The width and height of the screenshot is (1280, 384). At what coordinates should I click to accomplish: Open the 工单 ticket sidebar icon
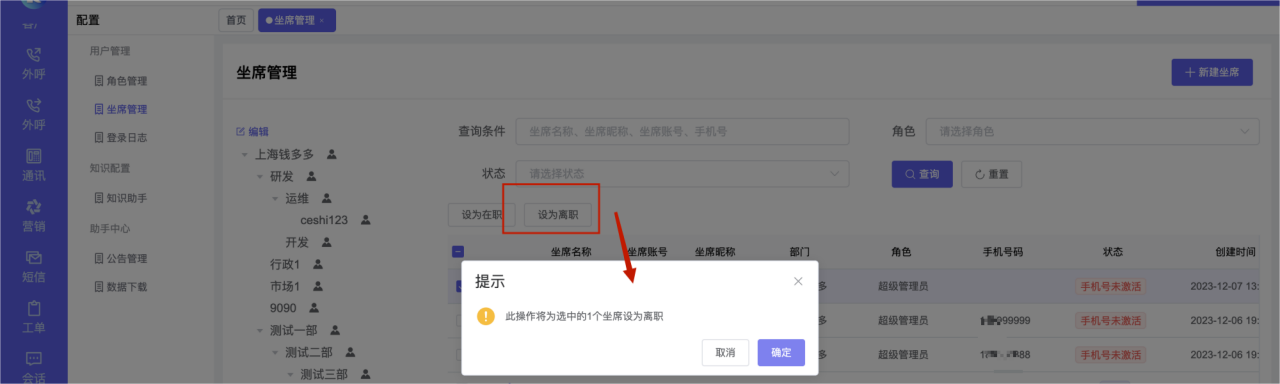pos(34,316)
